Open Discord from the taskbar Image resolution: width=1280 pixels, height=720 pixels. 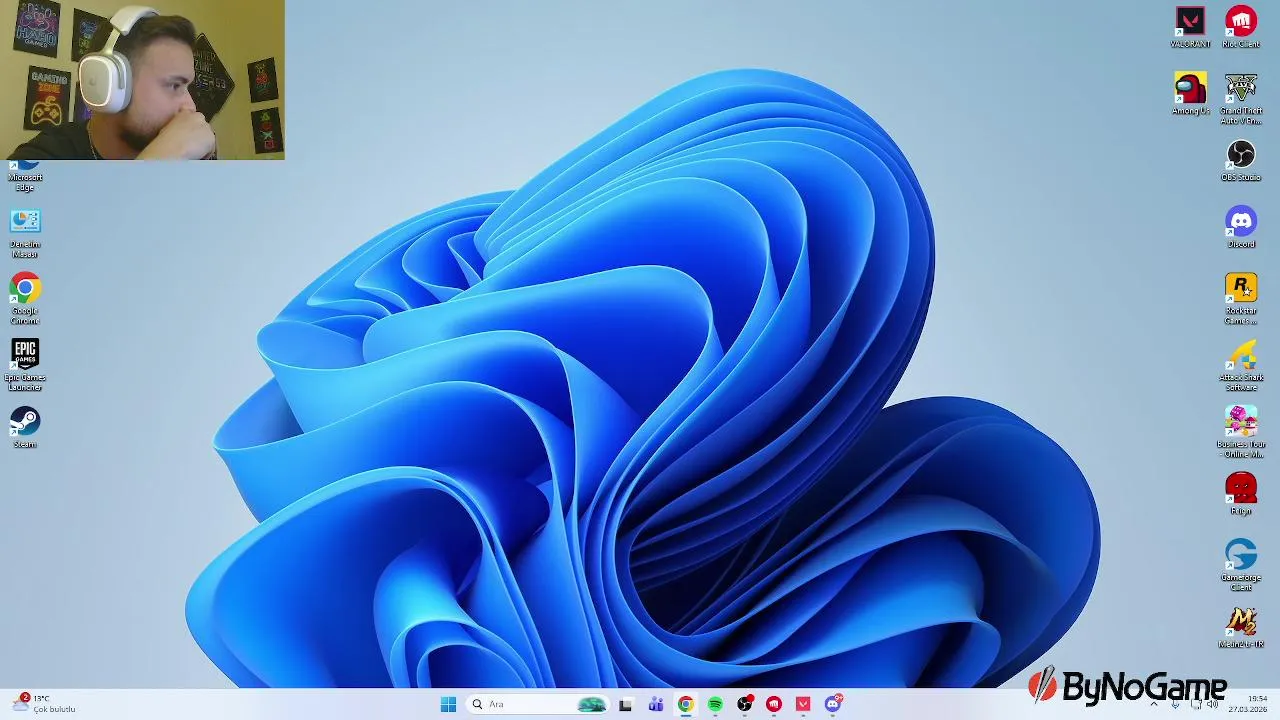(x=833, y=704)
